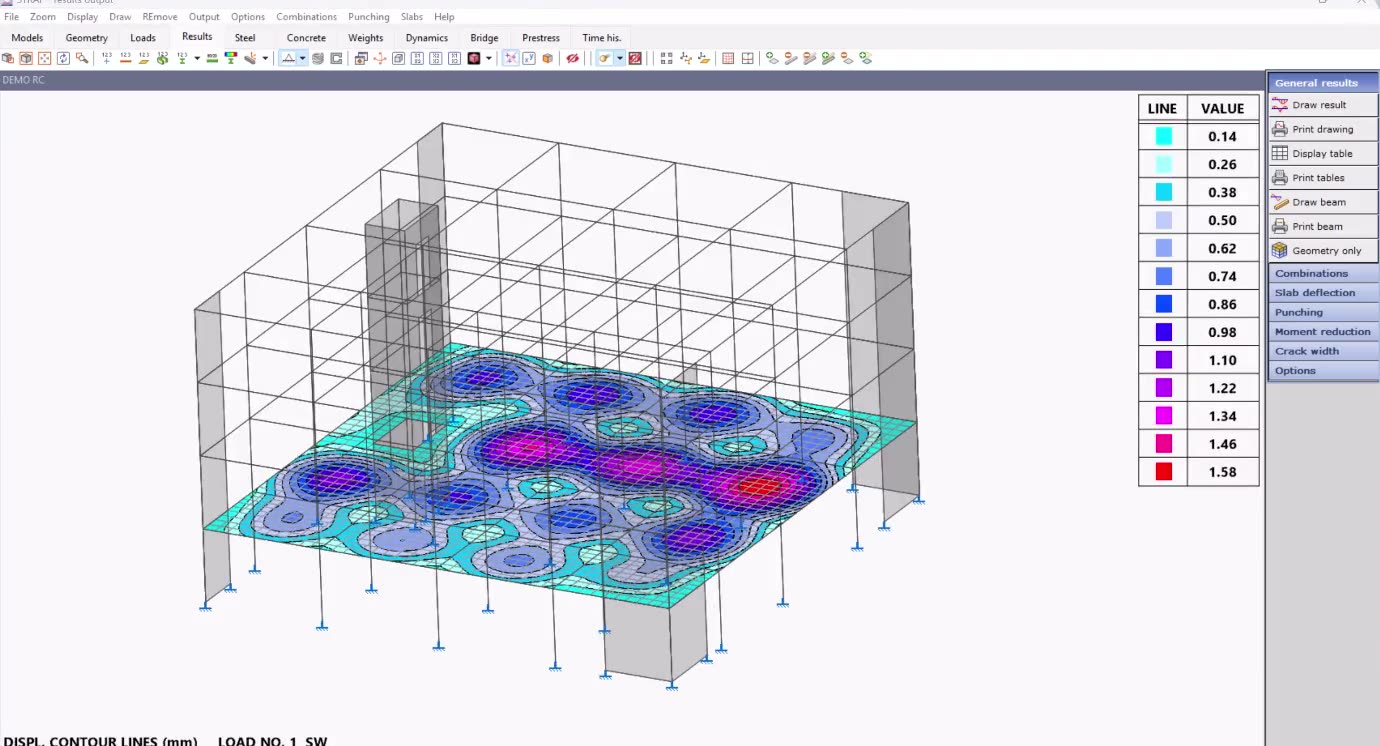Click the legend value 0.50
1380x746 pixels.
pyautogui.click(x=1222, y=220)
